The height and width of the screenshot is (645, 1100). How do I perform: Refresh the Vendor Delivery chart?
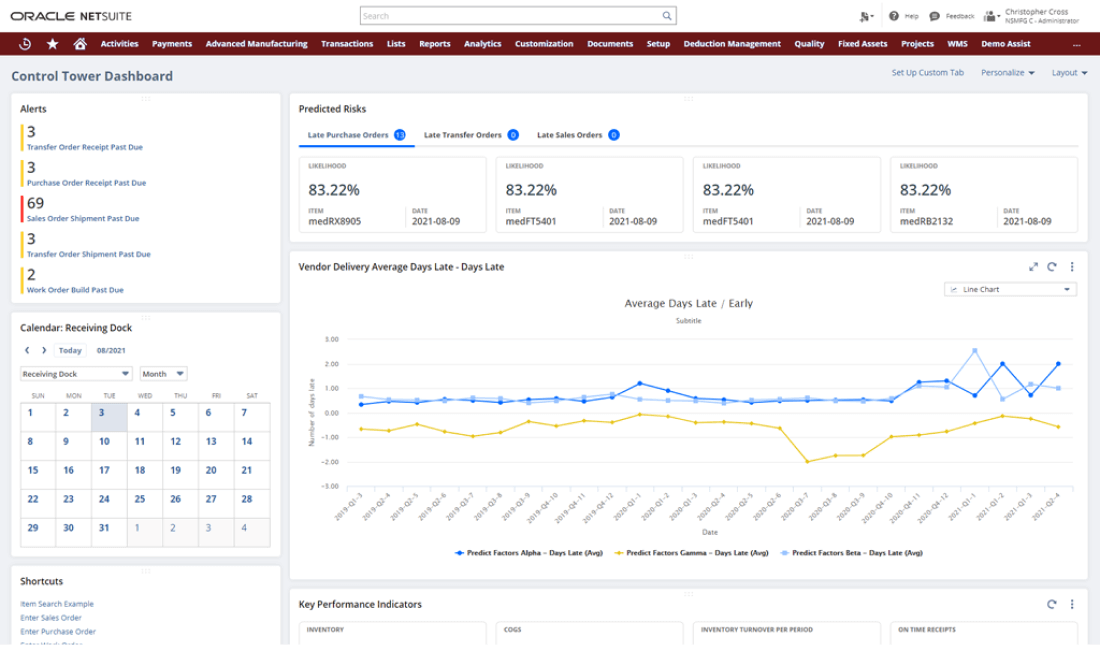click(1052, 267)
